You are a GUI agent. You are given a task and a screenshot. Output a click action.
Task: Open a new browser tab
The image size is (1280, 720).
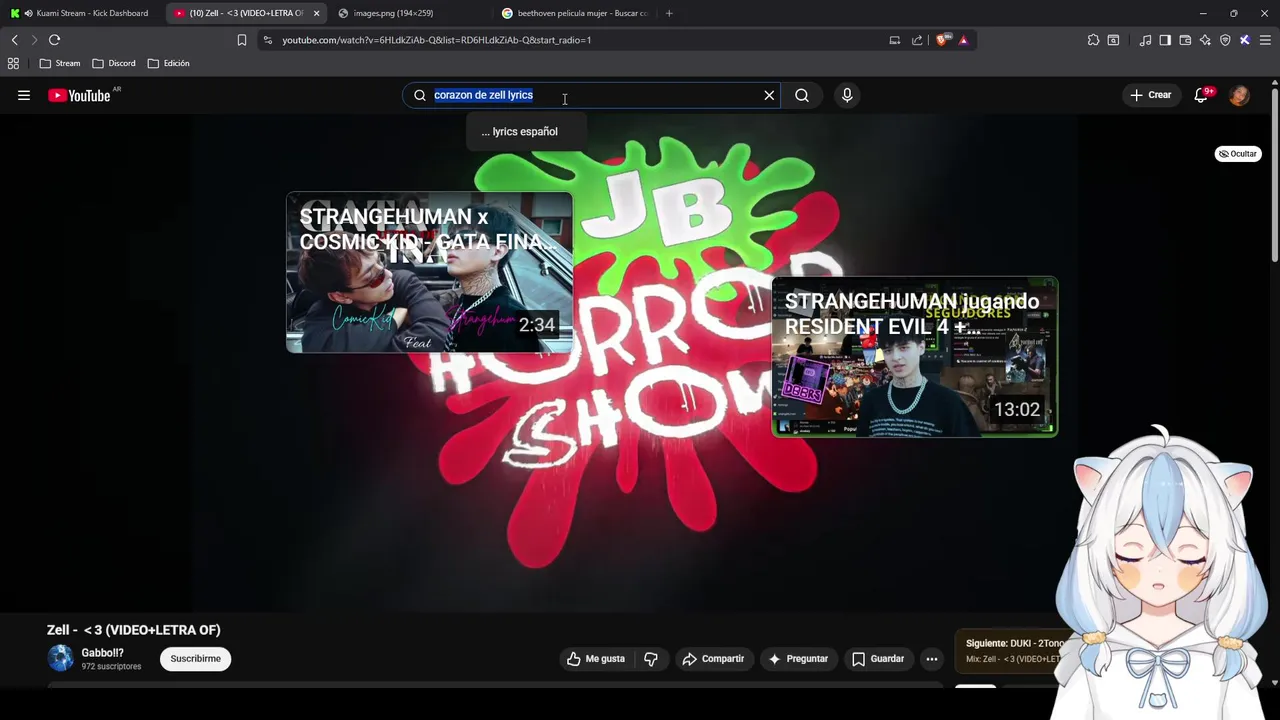coord(669,13)
